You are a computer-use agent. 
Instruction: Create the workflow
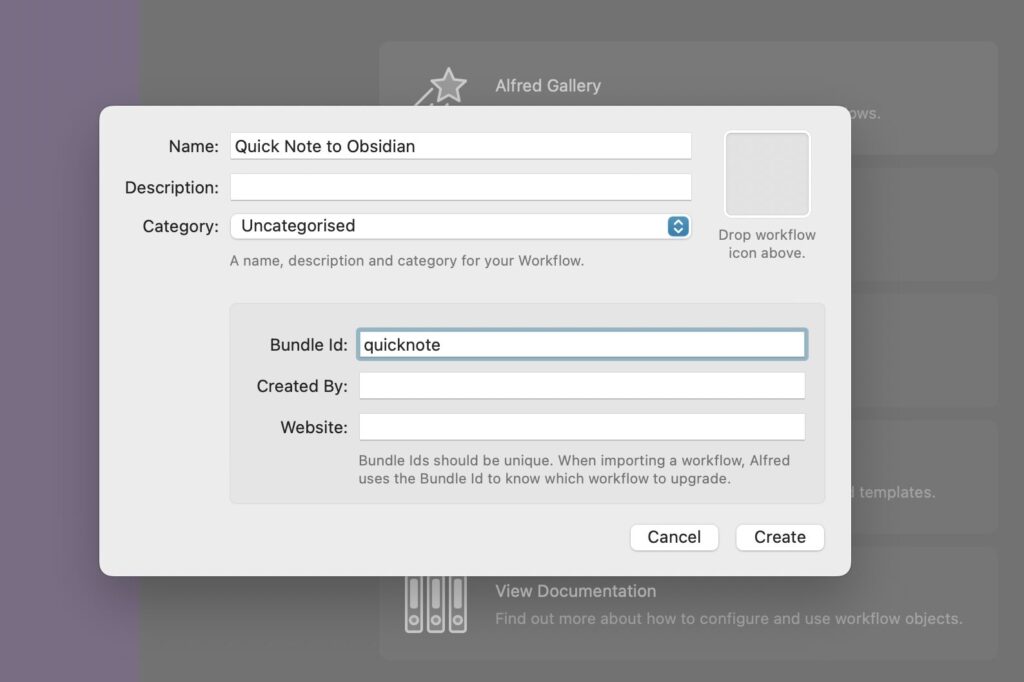[x=780, y=537]
